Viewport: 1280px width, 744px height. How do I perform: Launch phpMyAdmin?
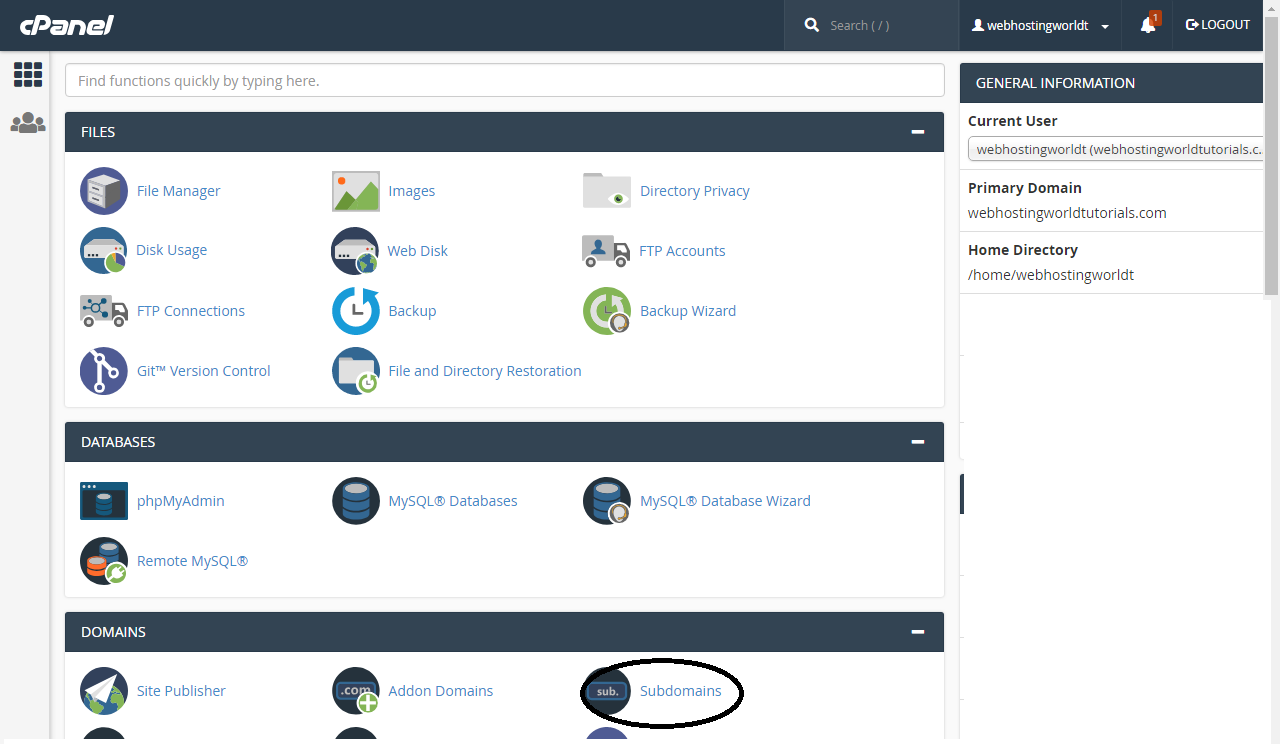(x=180, y=500)
